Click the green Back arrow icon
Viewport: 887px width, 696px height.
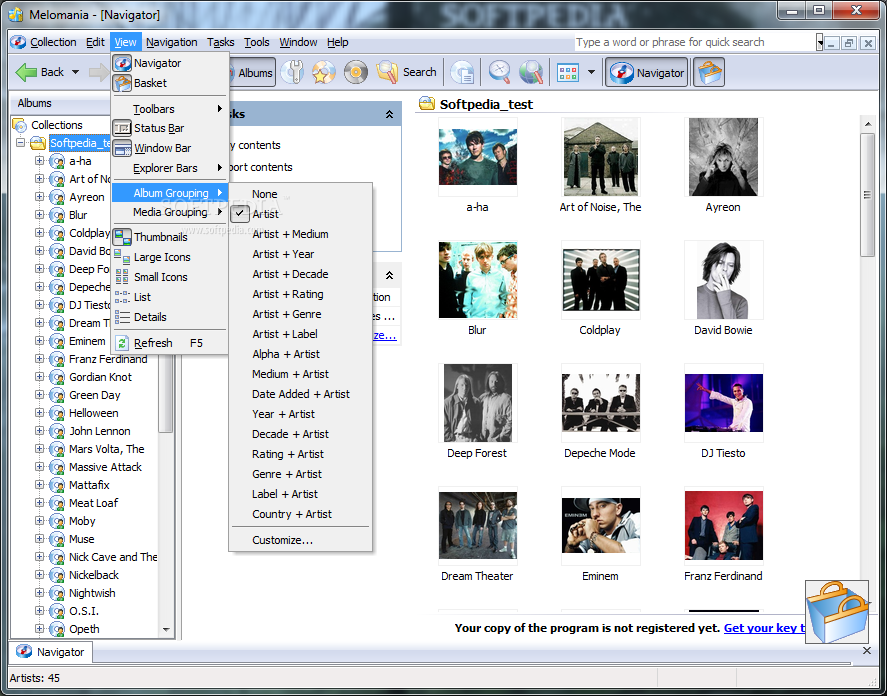pyautogui.click(x=26, y=72)
